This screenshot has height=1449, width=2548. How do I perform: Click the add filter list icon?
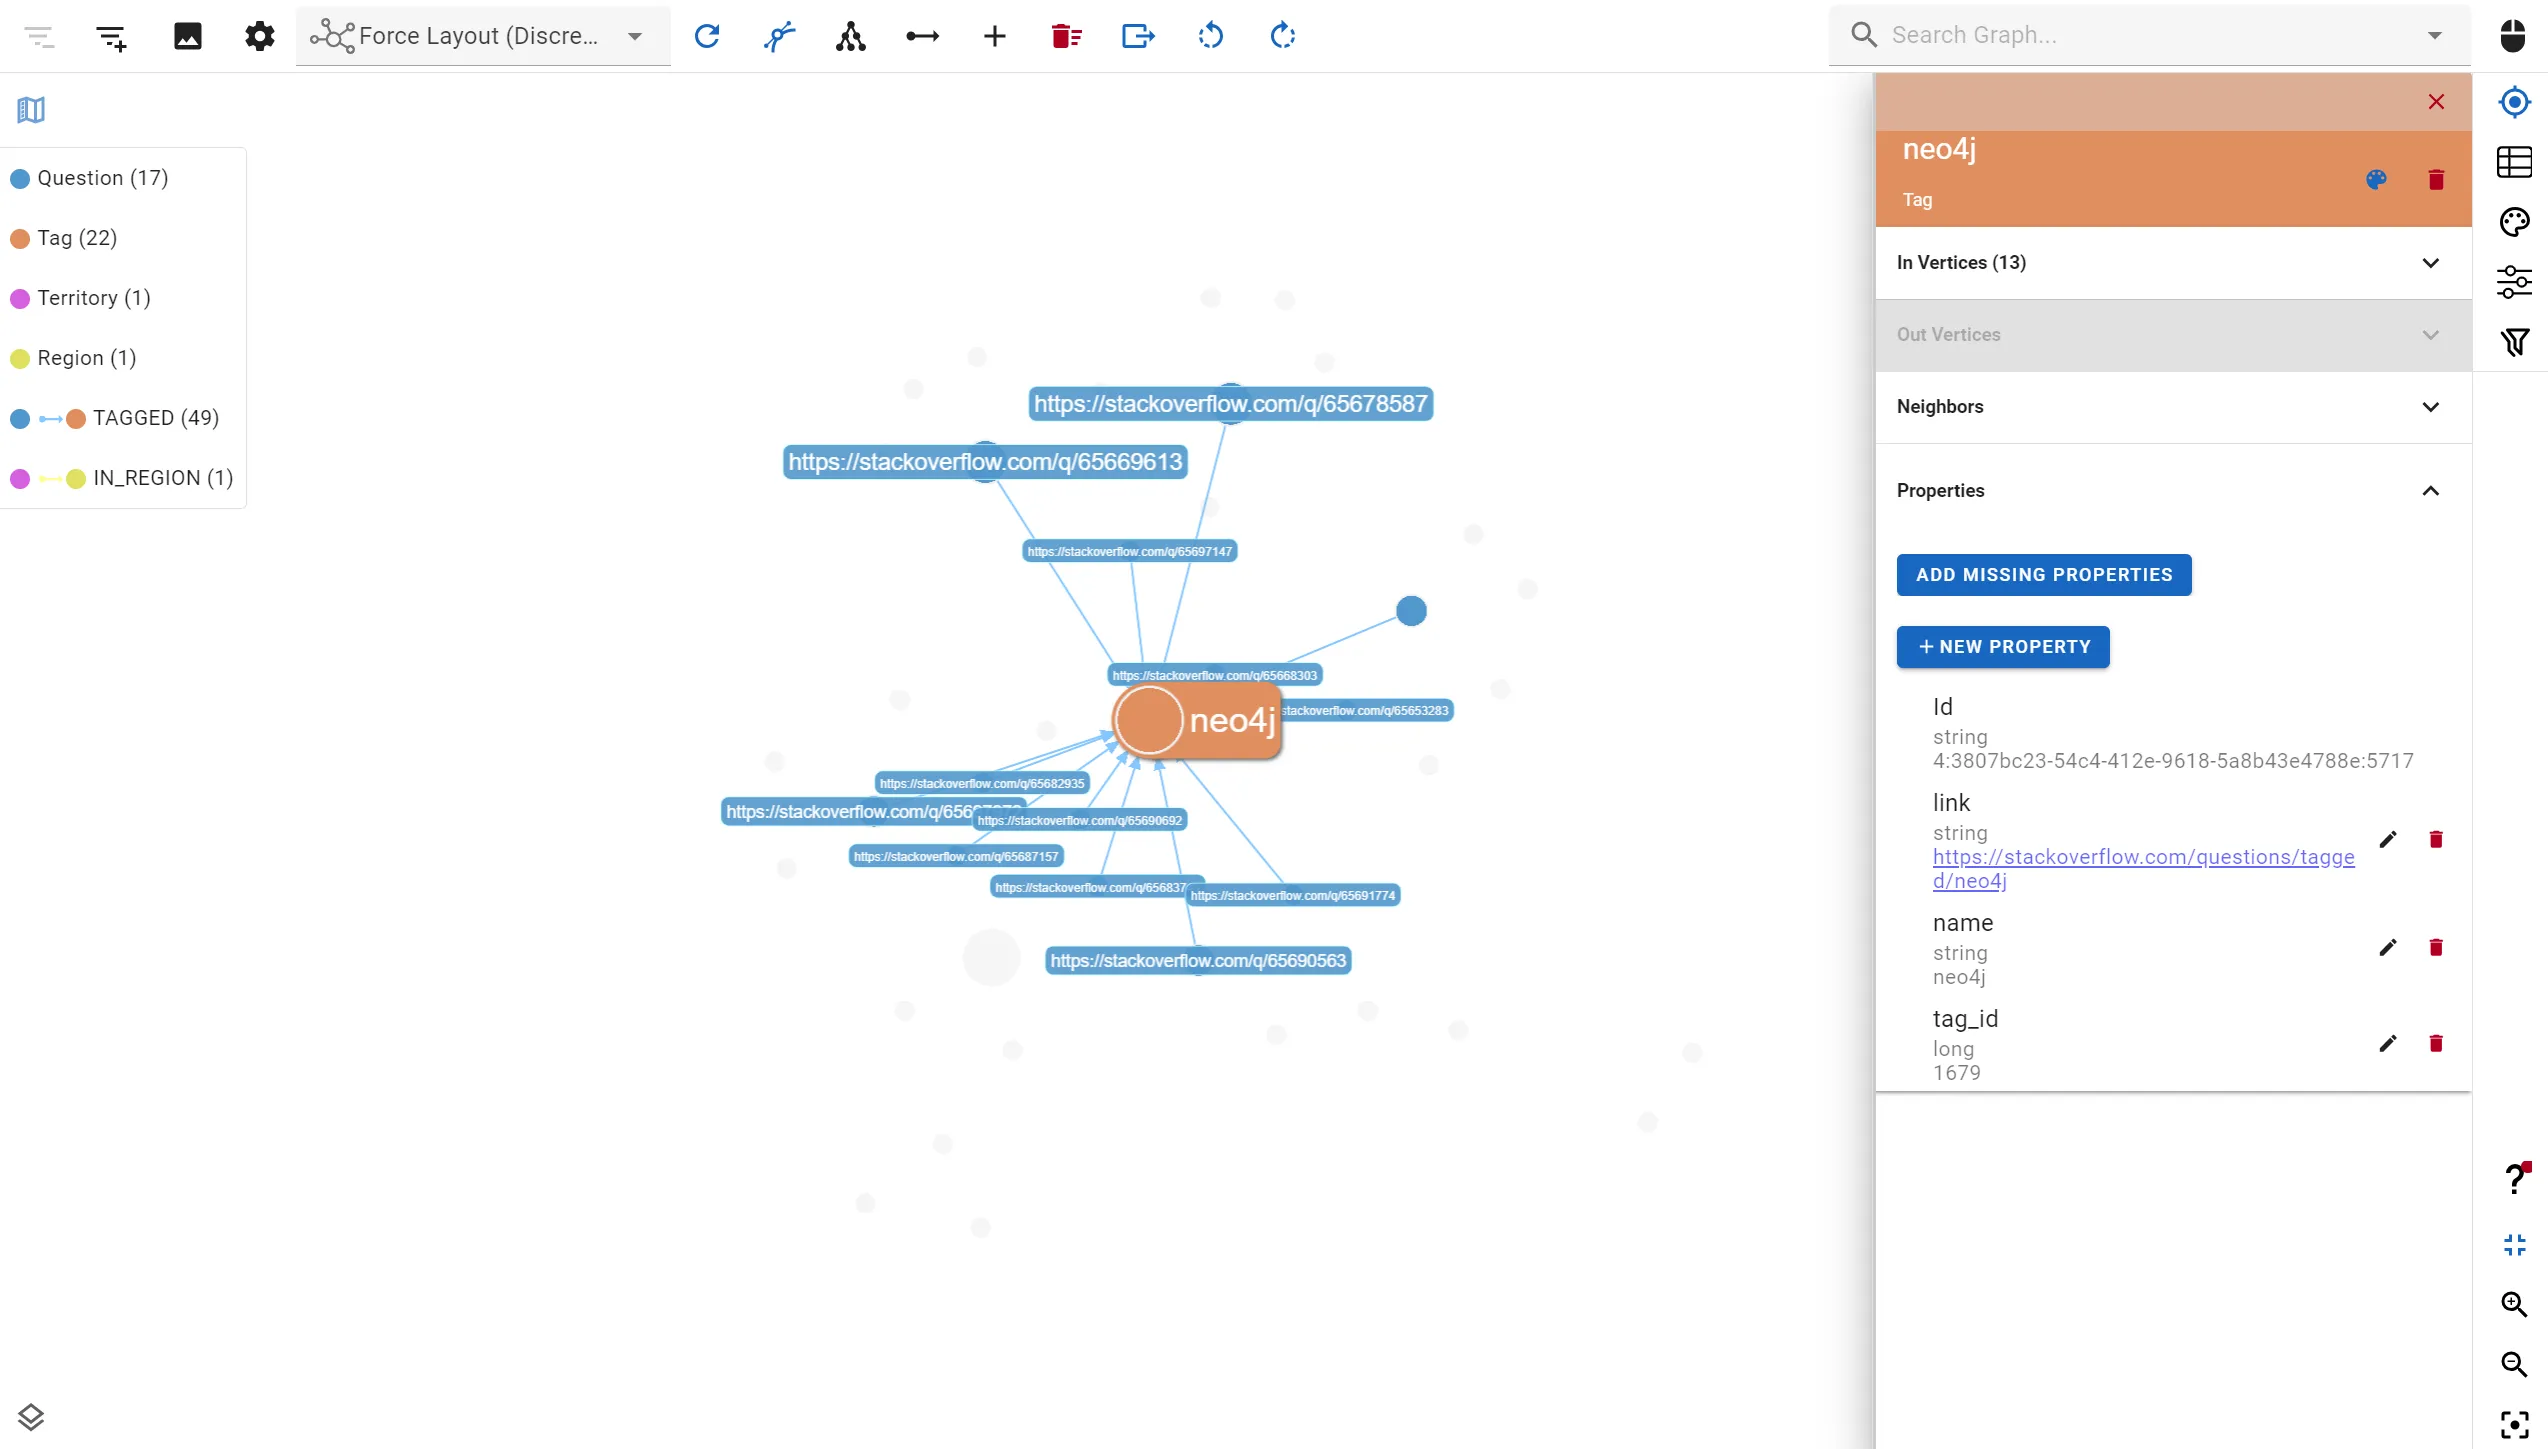[x=111, y=38]
